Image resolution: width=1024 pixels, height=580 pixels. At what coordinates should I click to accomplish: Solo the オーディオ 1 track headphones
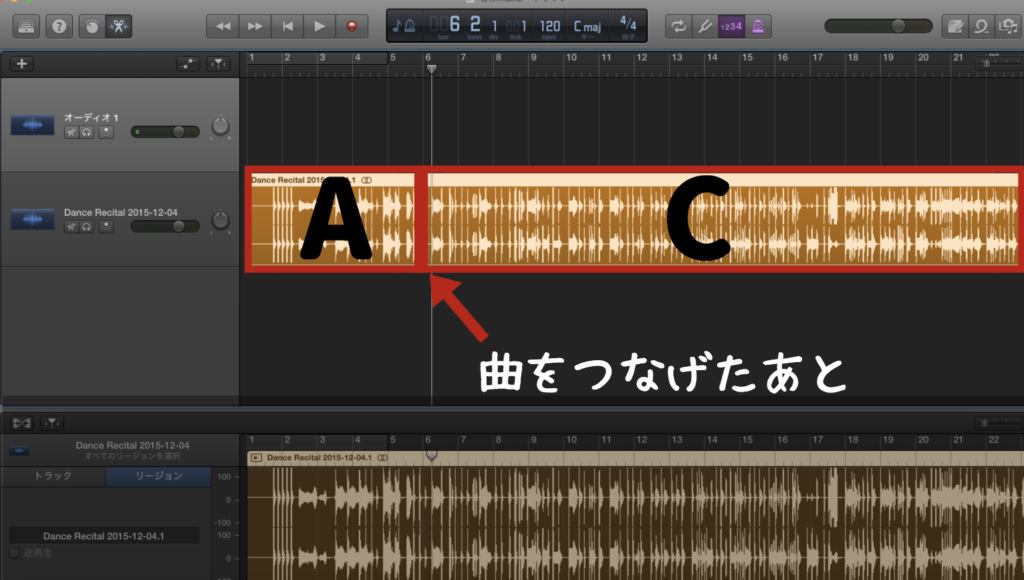[x=87, y=132]
